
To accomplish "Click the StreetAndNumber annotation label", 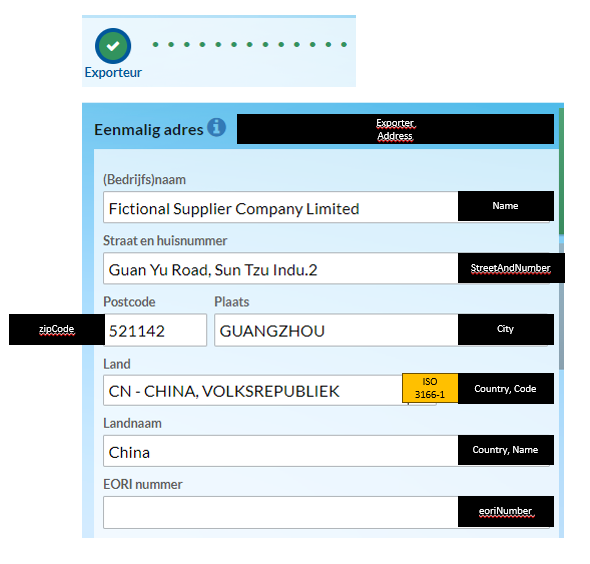I will click(x=511, y=268).
